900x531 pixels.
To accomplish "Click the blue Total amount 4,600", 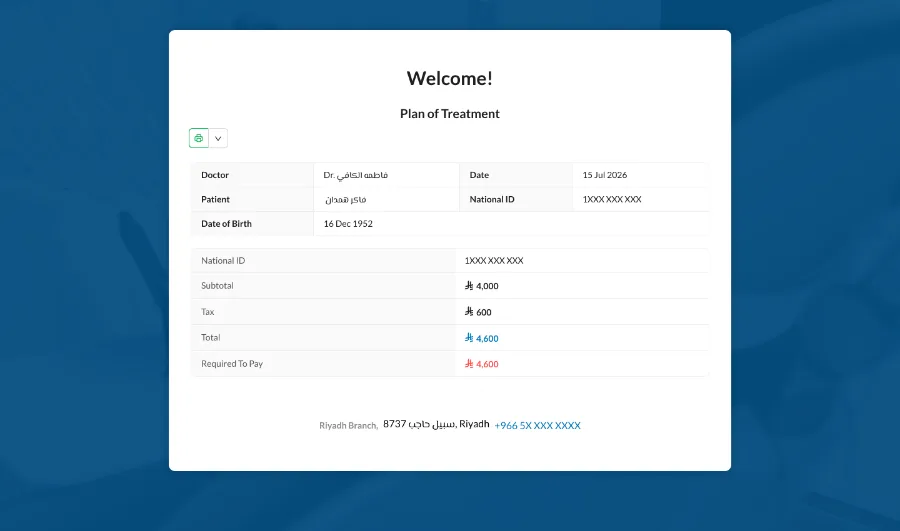I will point(487,339).
